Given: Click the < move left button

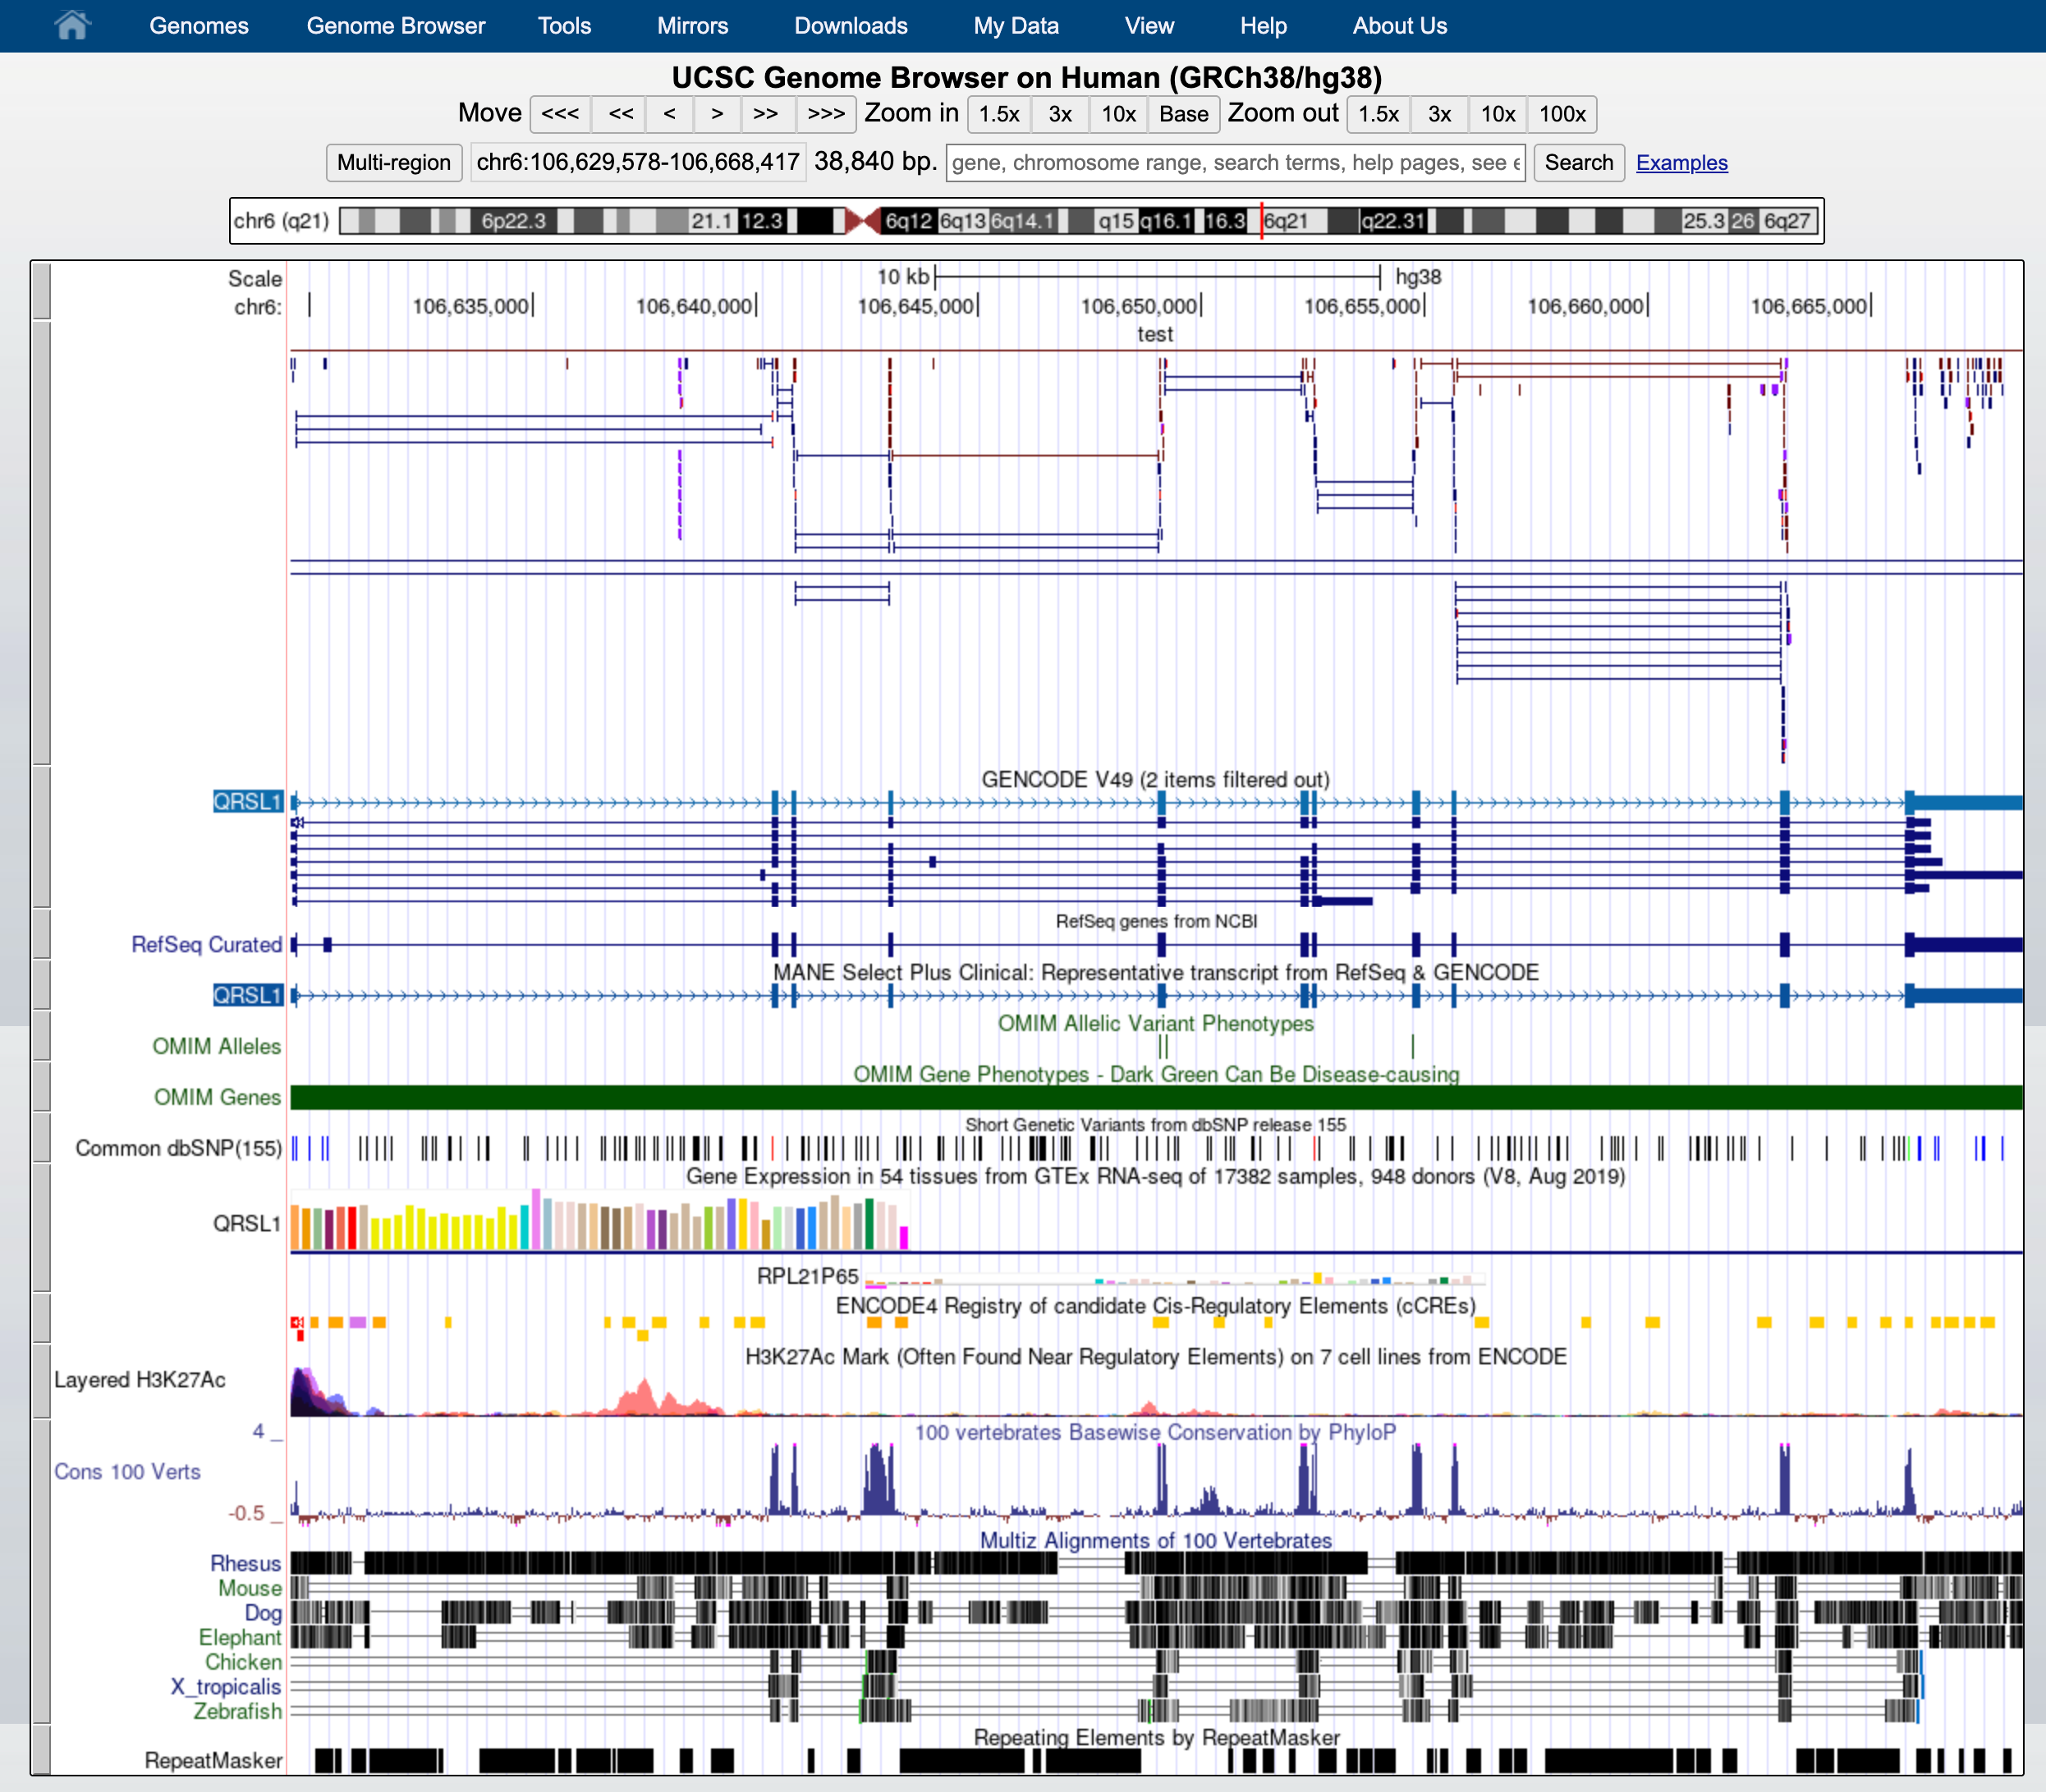Looking at the screenshot, I should 669,114.
